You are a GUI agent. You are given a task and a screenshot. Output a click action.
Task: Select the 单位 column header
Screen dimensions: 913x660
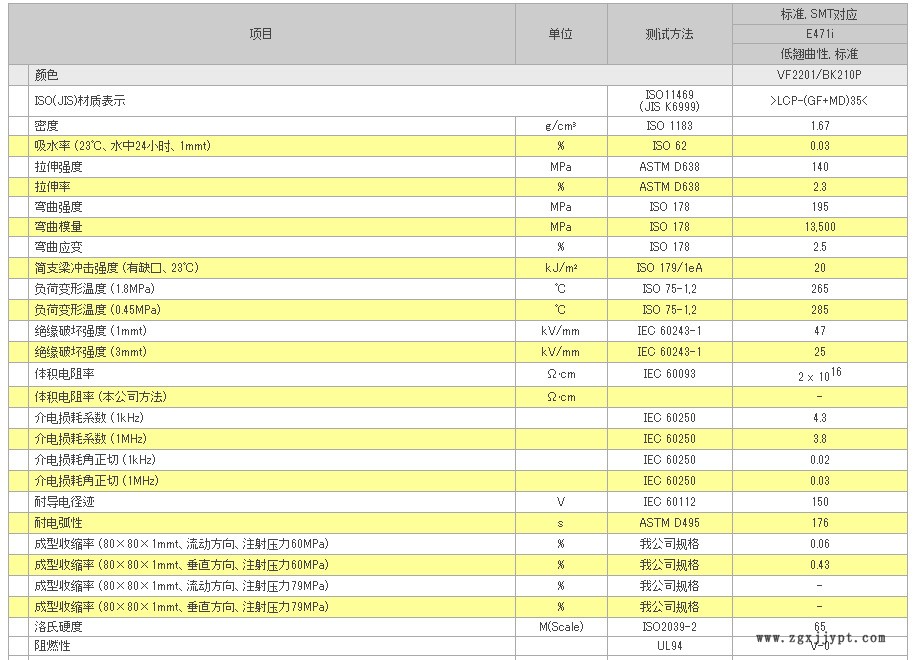click(561, 34)
